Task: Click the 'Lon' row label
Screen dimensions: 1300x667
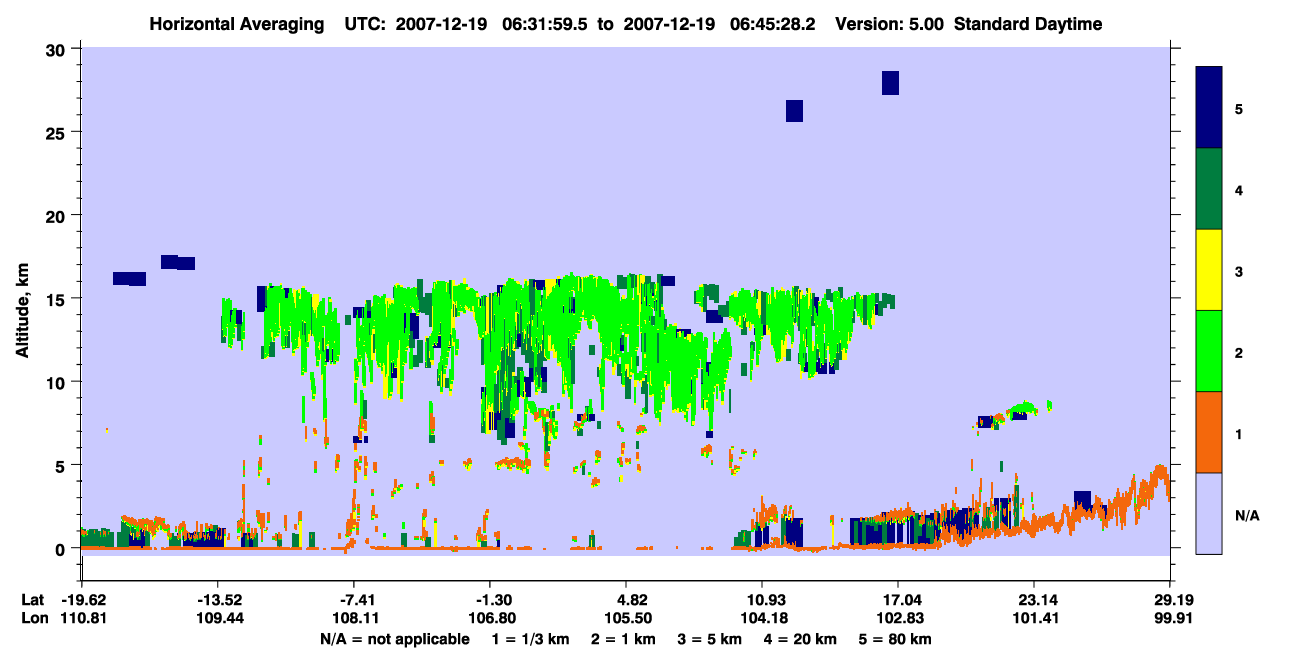Action: click(x=33, y=619)
